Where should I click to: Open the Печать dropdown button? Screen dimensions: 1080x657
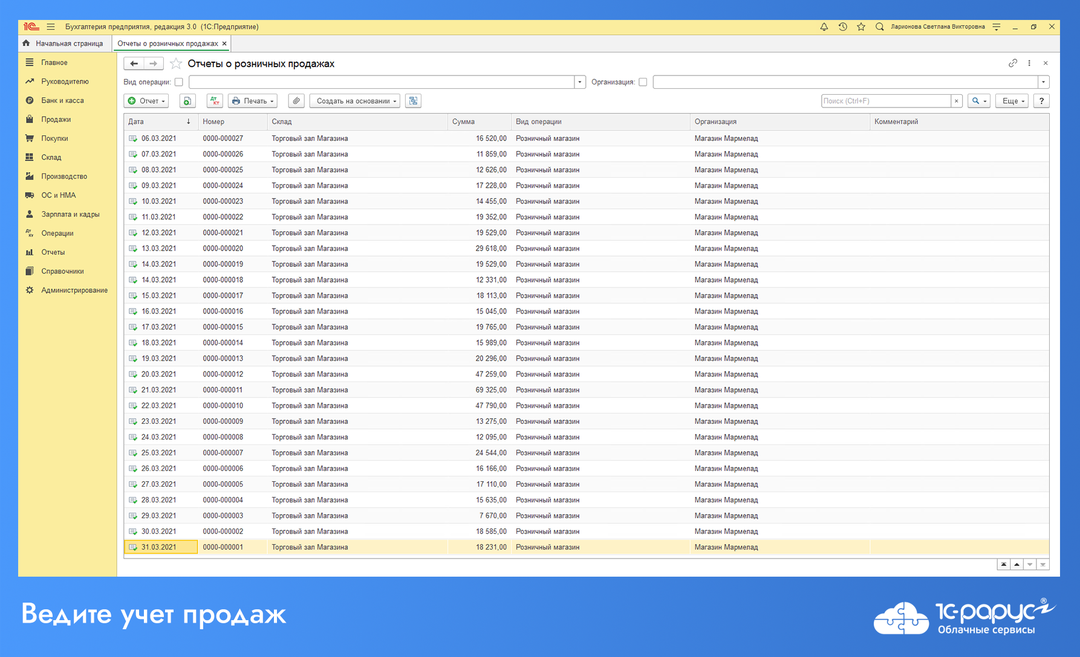[x=253, y=101]
